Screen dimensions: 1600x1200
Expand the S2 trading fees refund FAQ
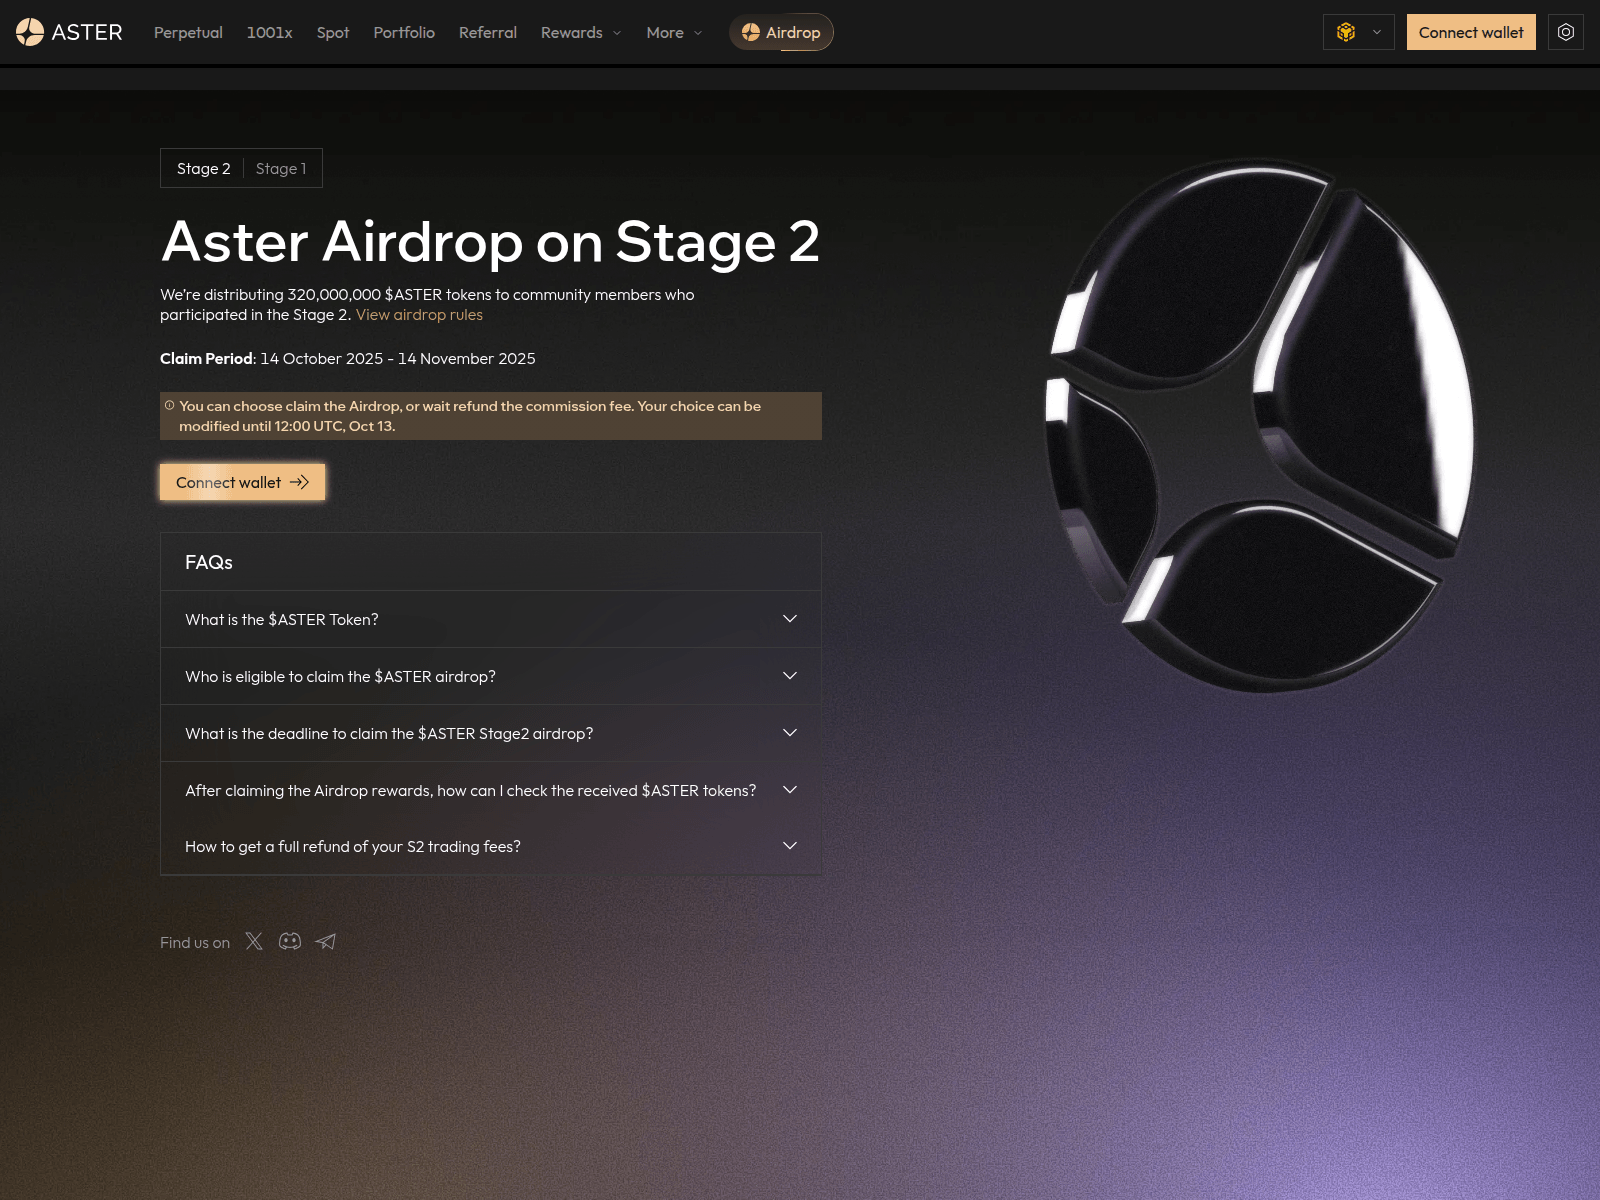tap(491, 846)
